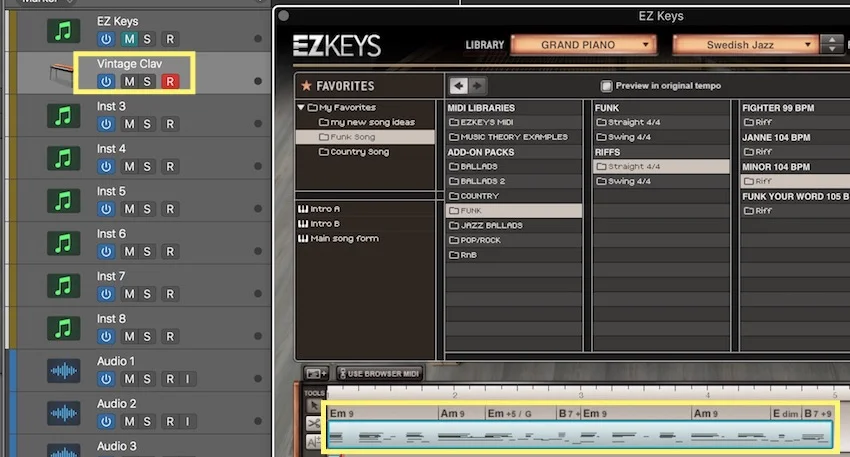Mute the Inst 3 track
The height and width of the screenshot is (457, 850).
pos(129,124)
